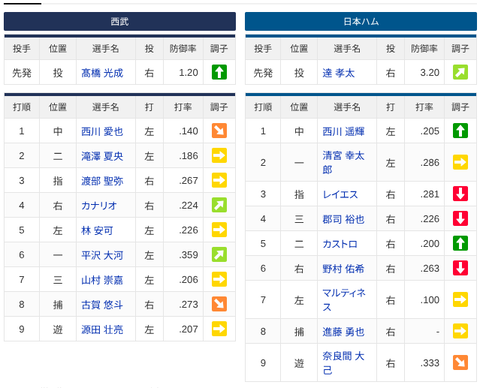Click the 日本ハム team header bar
The height and width of the screenshot is (388, 480).
361,21
